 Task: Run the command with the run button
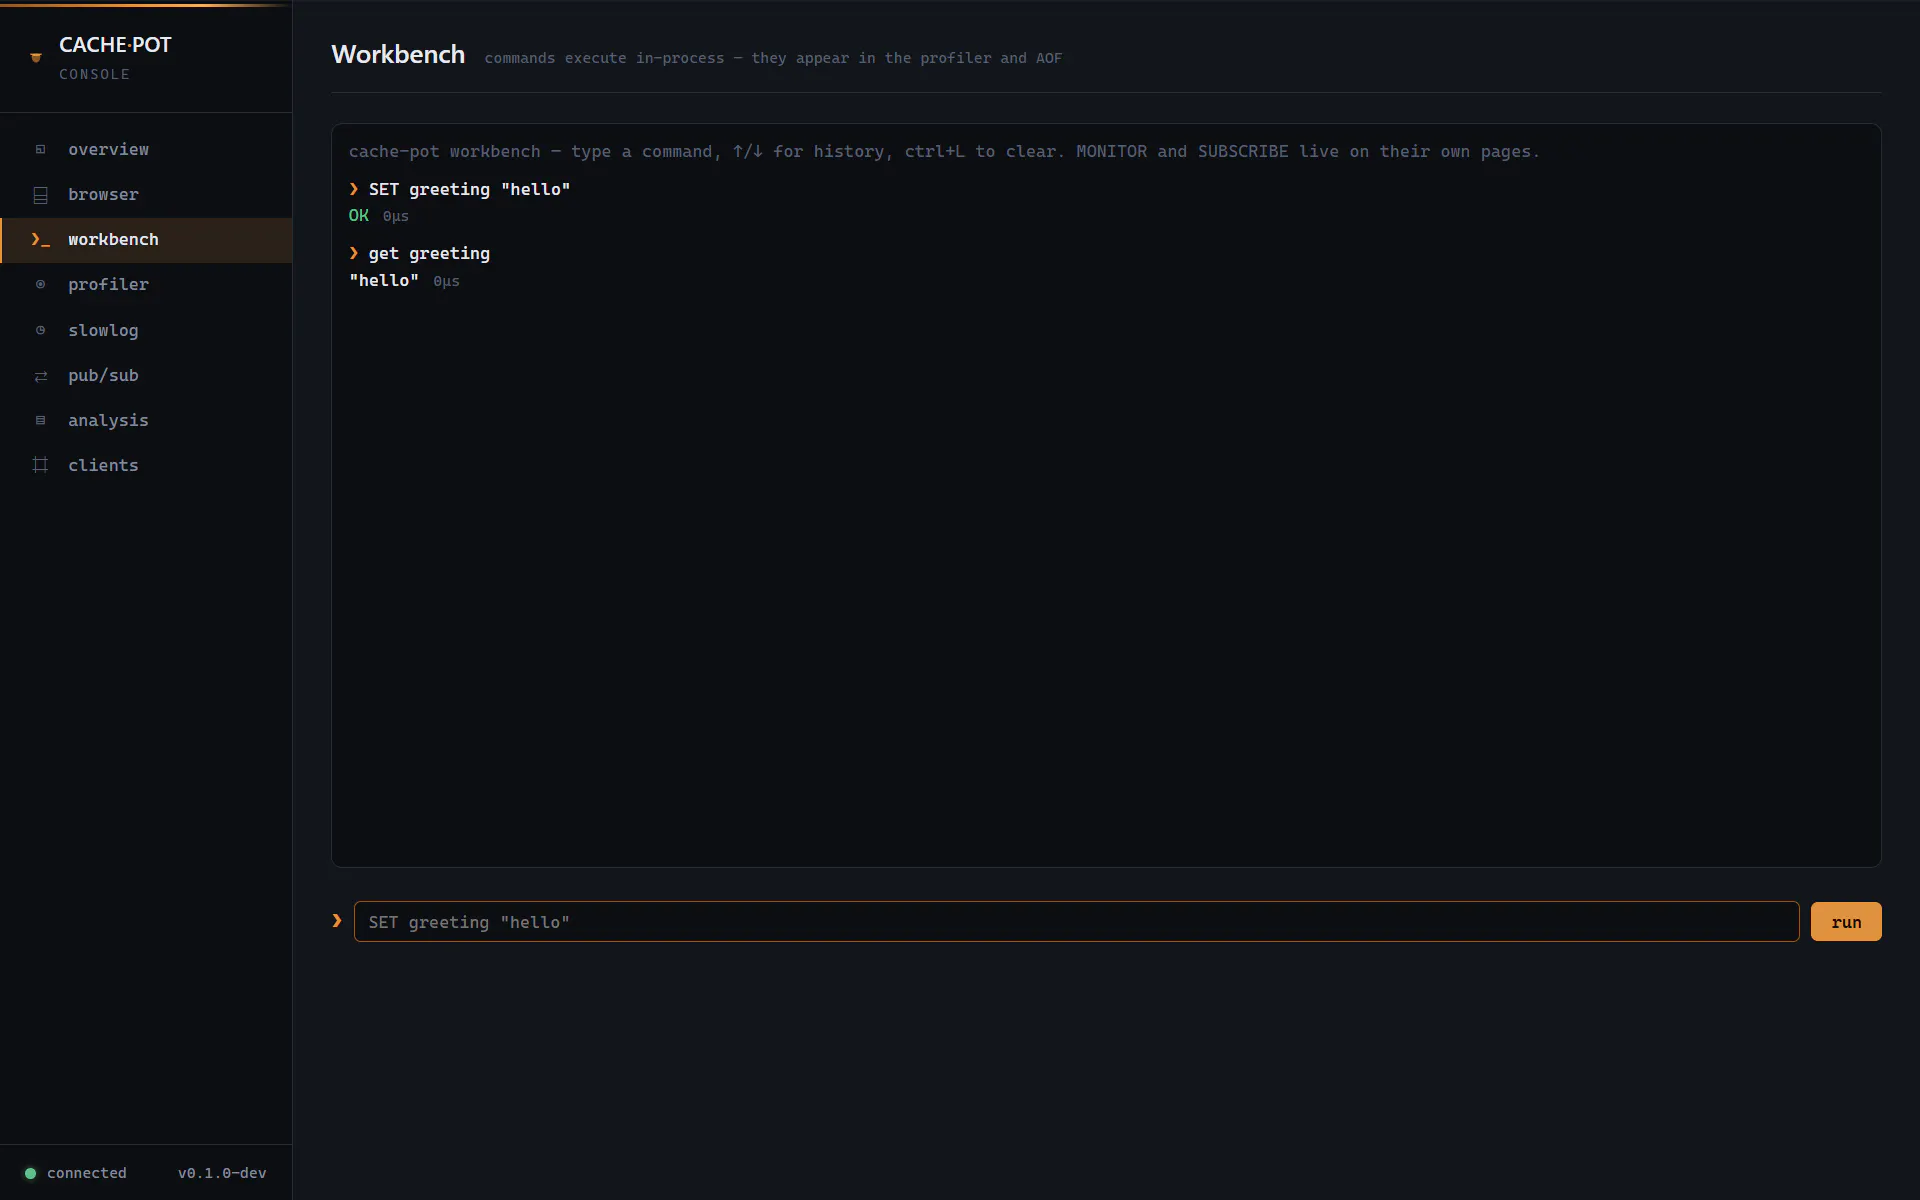(1846, 922)
